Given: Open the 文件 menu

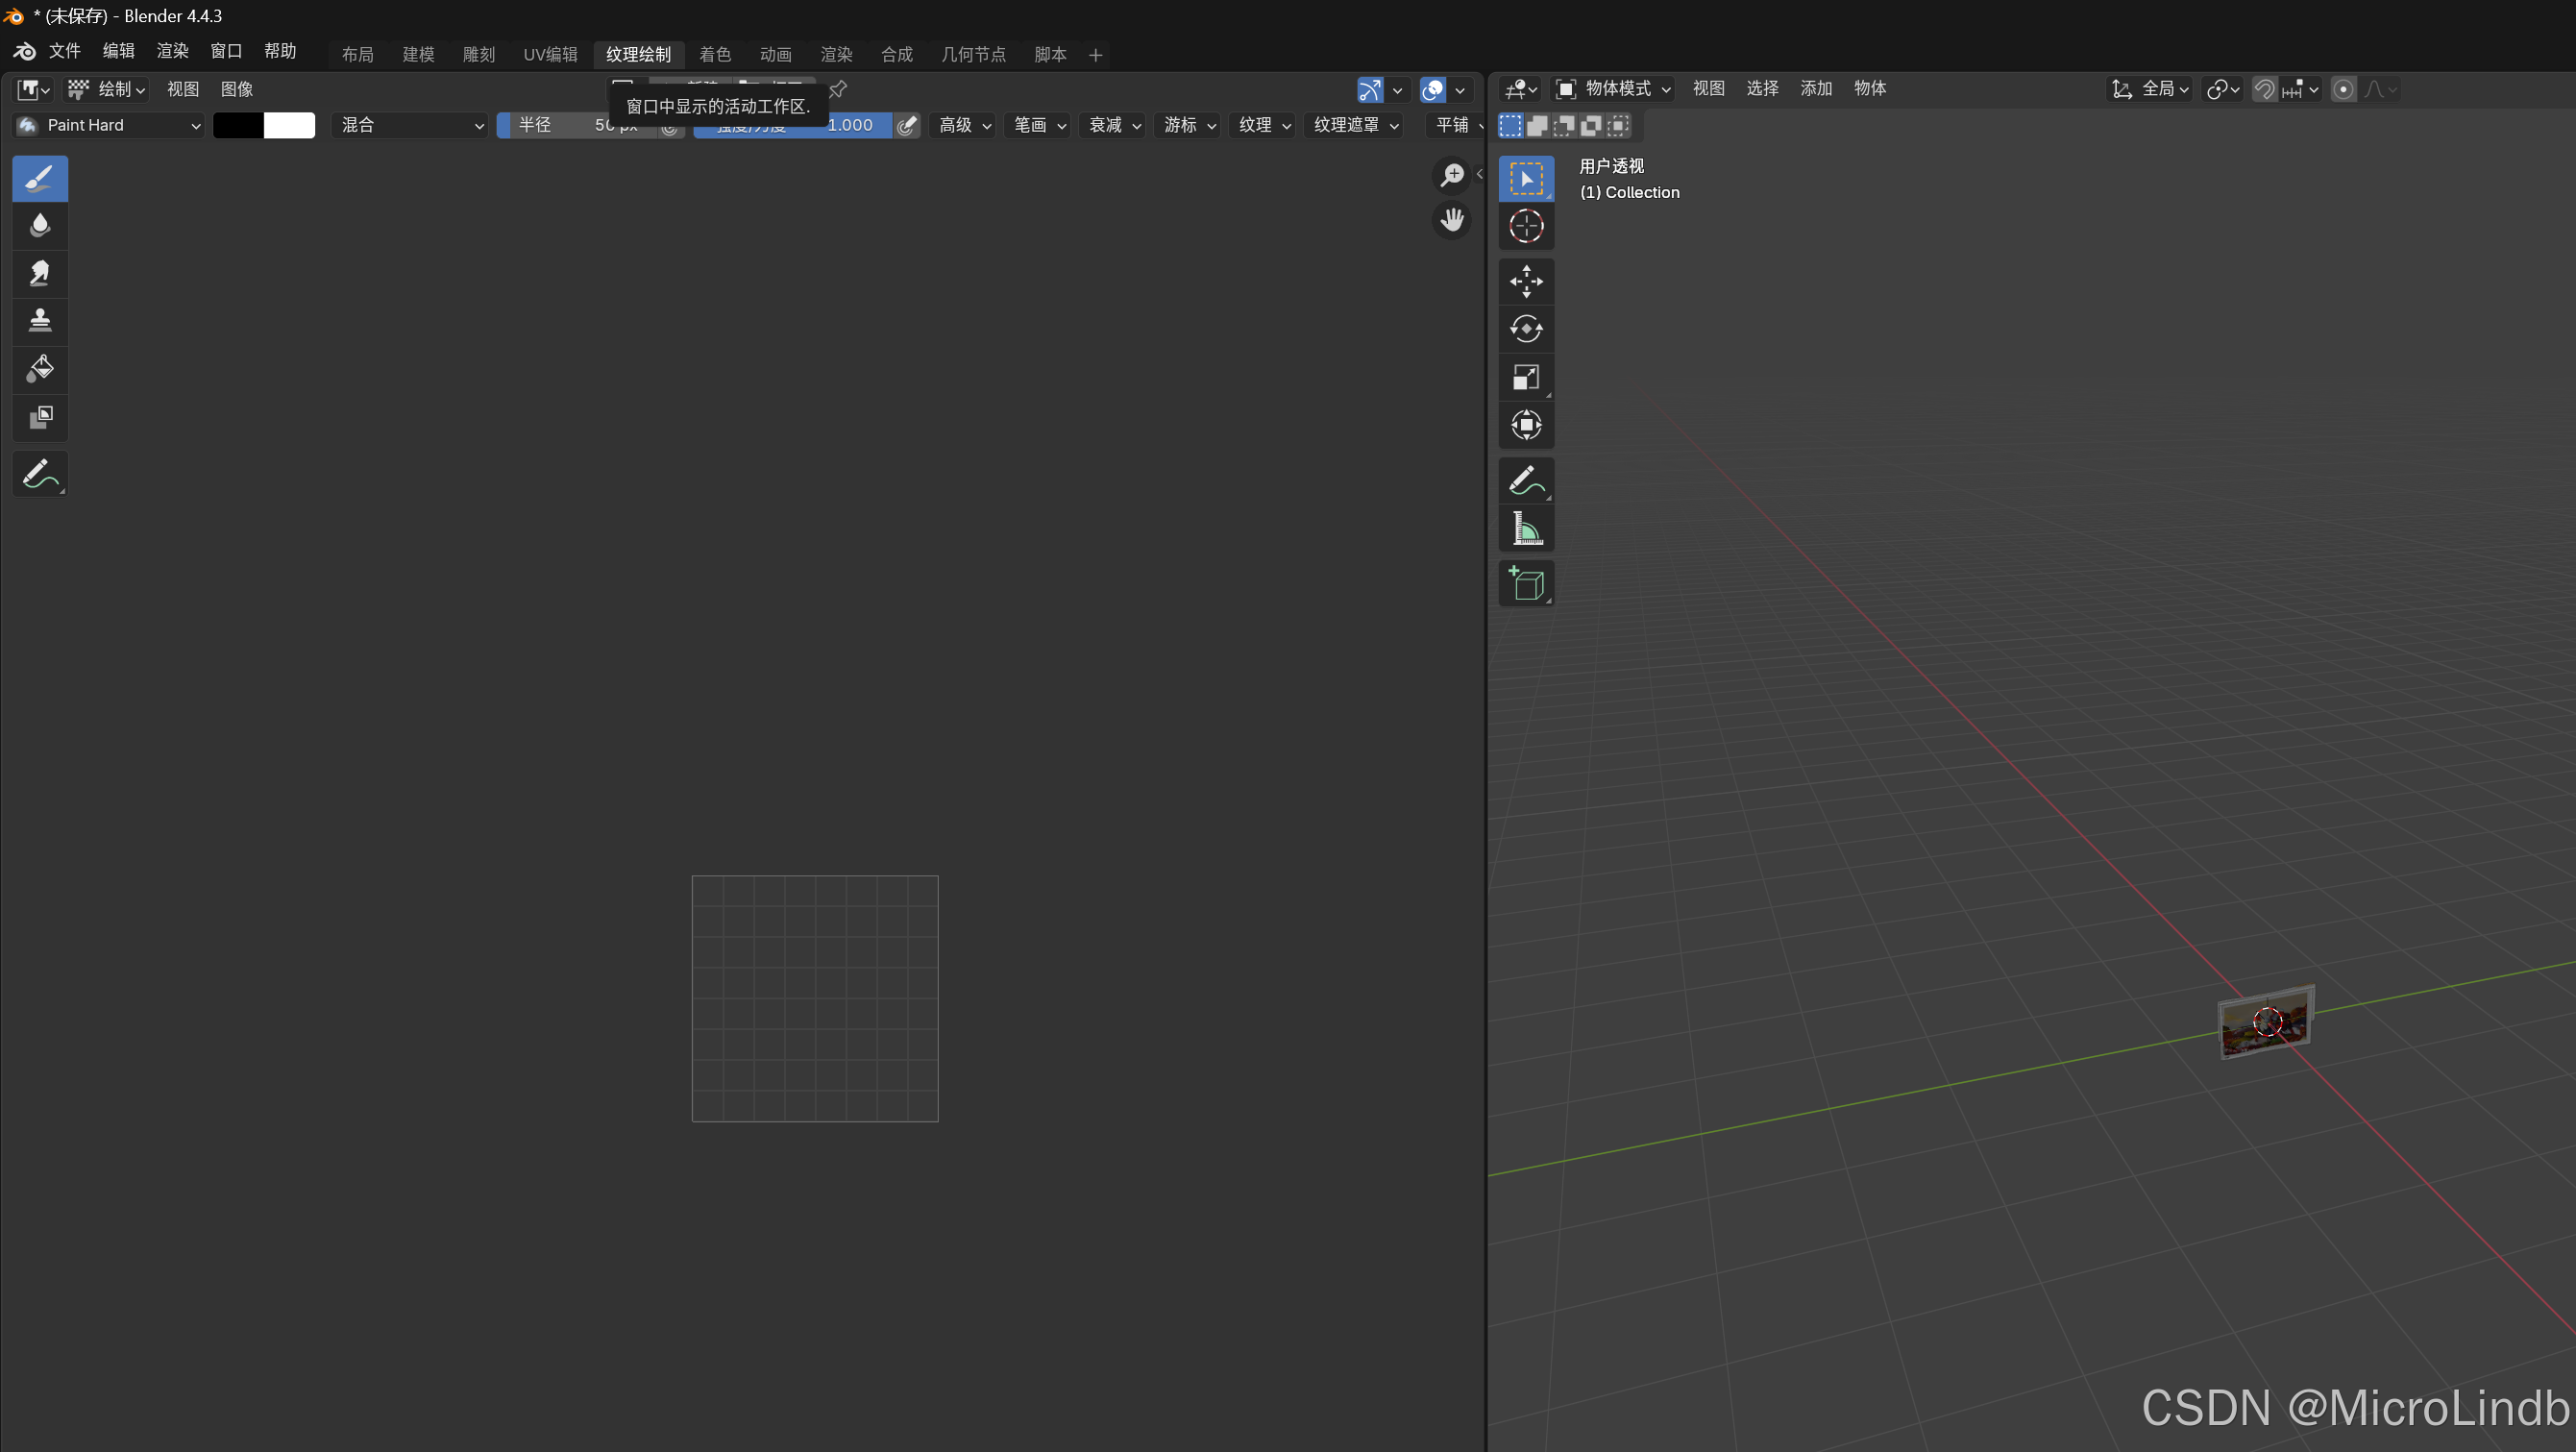Looking at the screenshot, I should (x=64, y=51).
